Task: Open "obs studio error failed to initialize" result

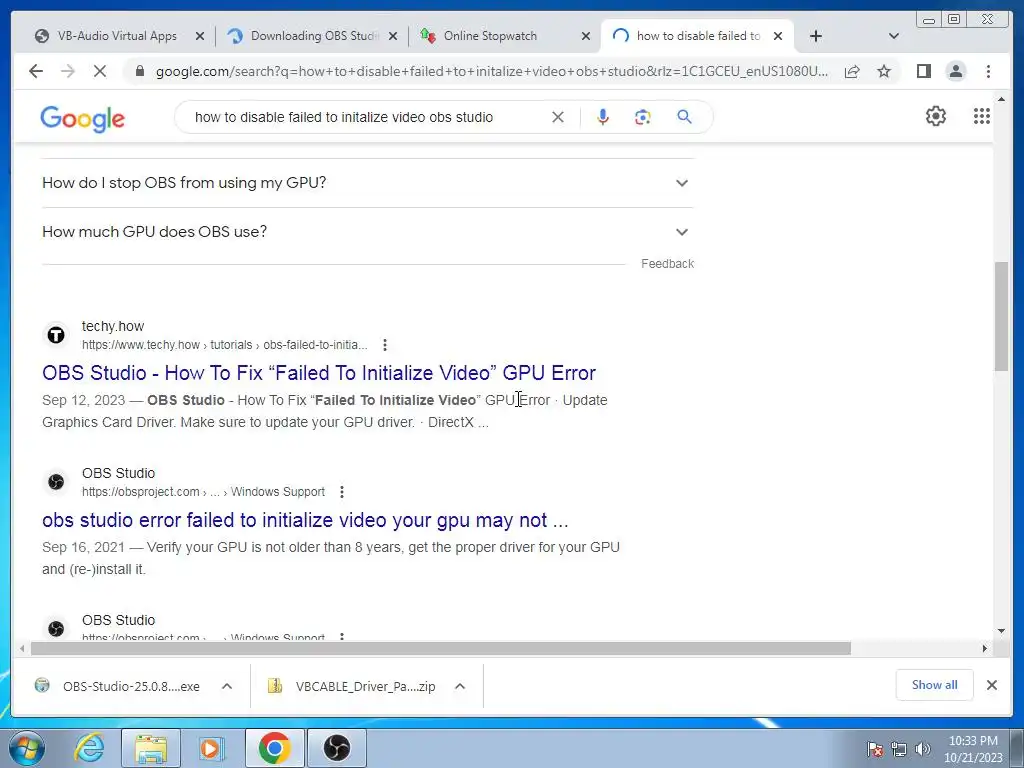Action: pos(305,520)
